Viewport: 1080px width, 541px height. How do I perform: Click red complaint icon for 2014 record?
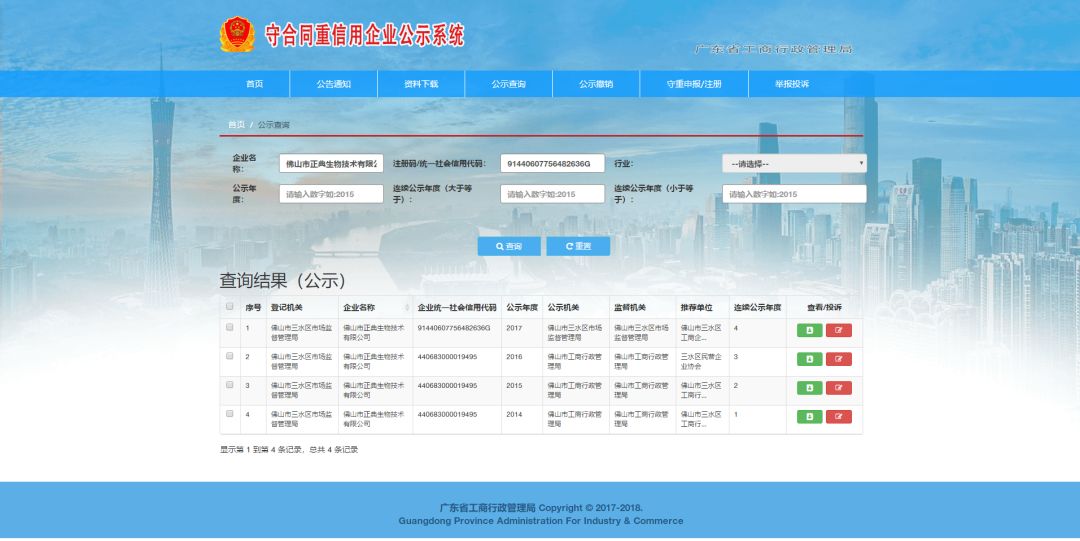pyautogui.click(x=838, y=417)
